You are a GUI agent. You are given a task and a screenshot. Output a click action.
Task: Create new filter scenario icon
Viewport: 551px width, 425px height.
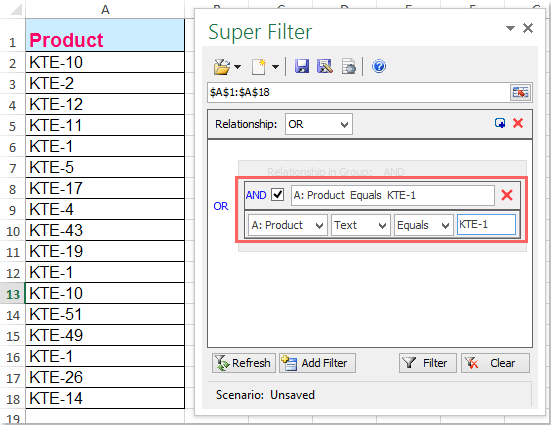[259, 66]
